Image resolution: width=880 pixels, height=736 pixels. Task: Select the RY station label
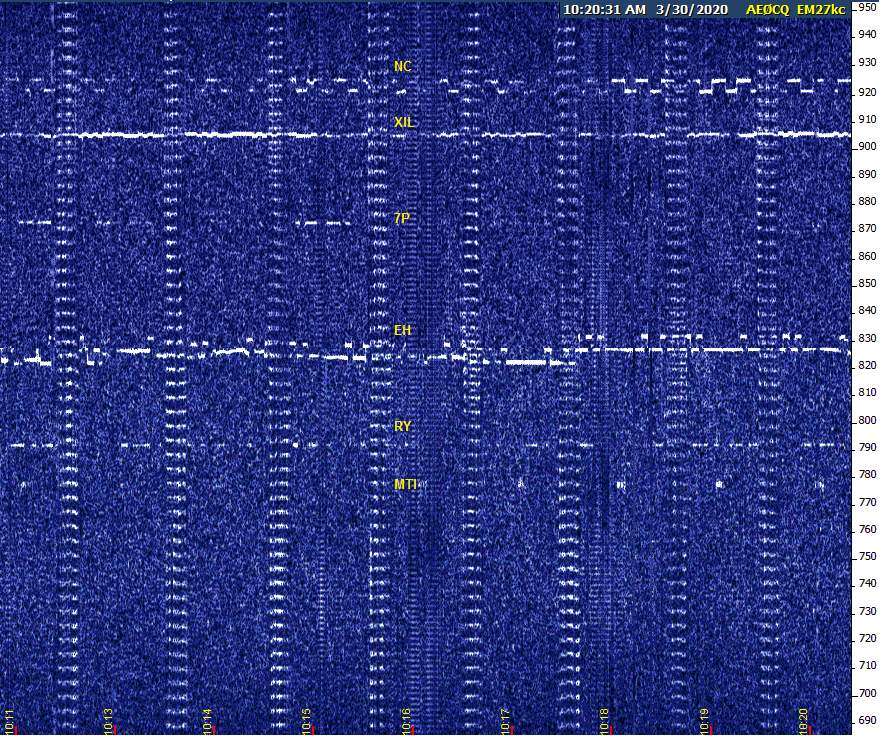point(402,426)
